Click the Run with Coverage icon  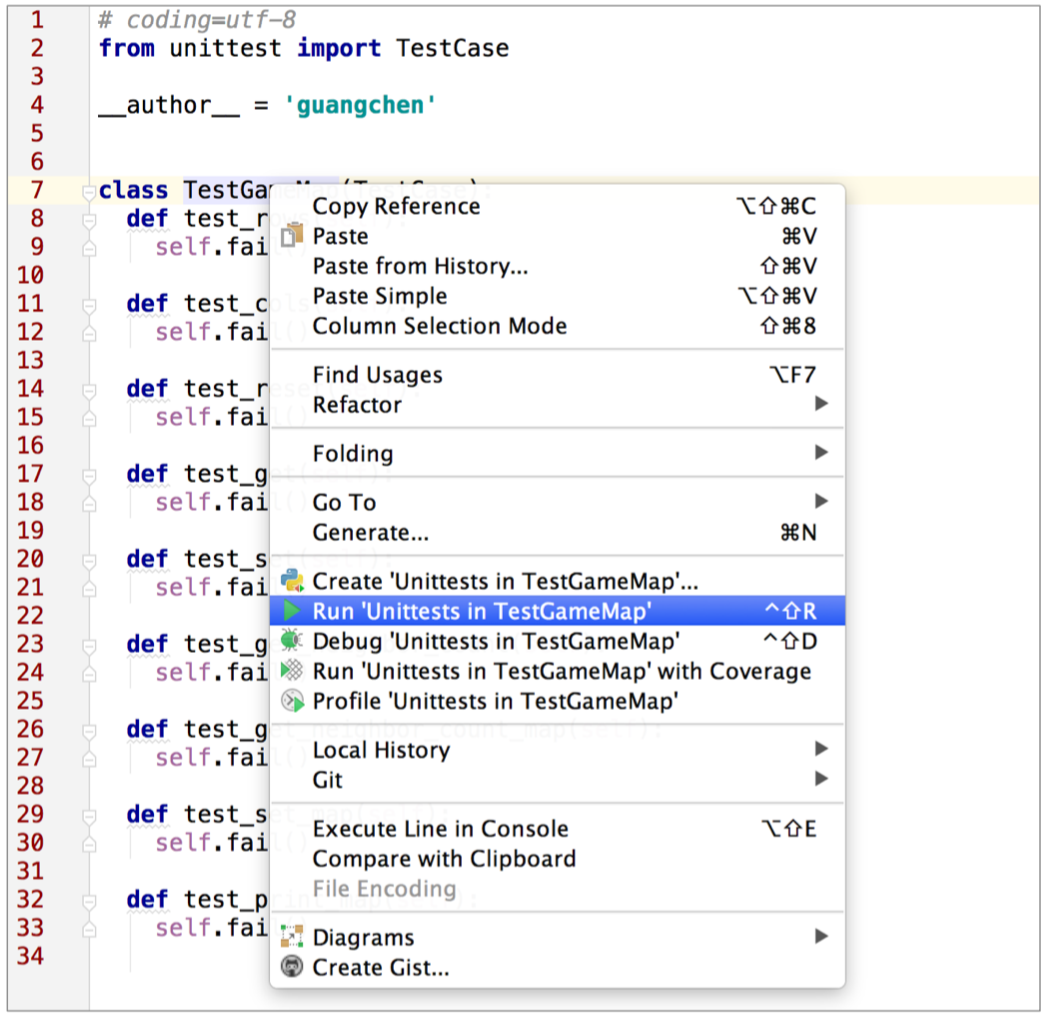click(x=292, y=670)
